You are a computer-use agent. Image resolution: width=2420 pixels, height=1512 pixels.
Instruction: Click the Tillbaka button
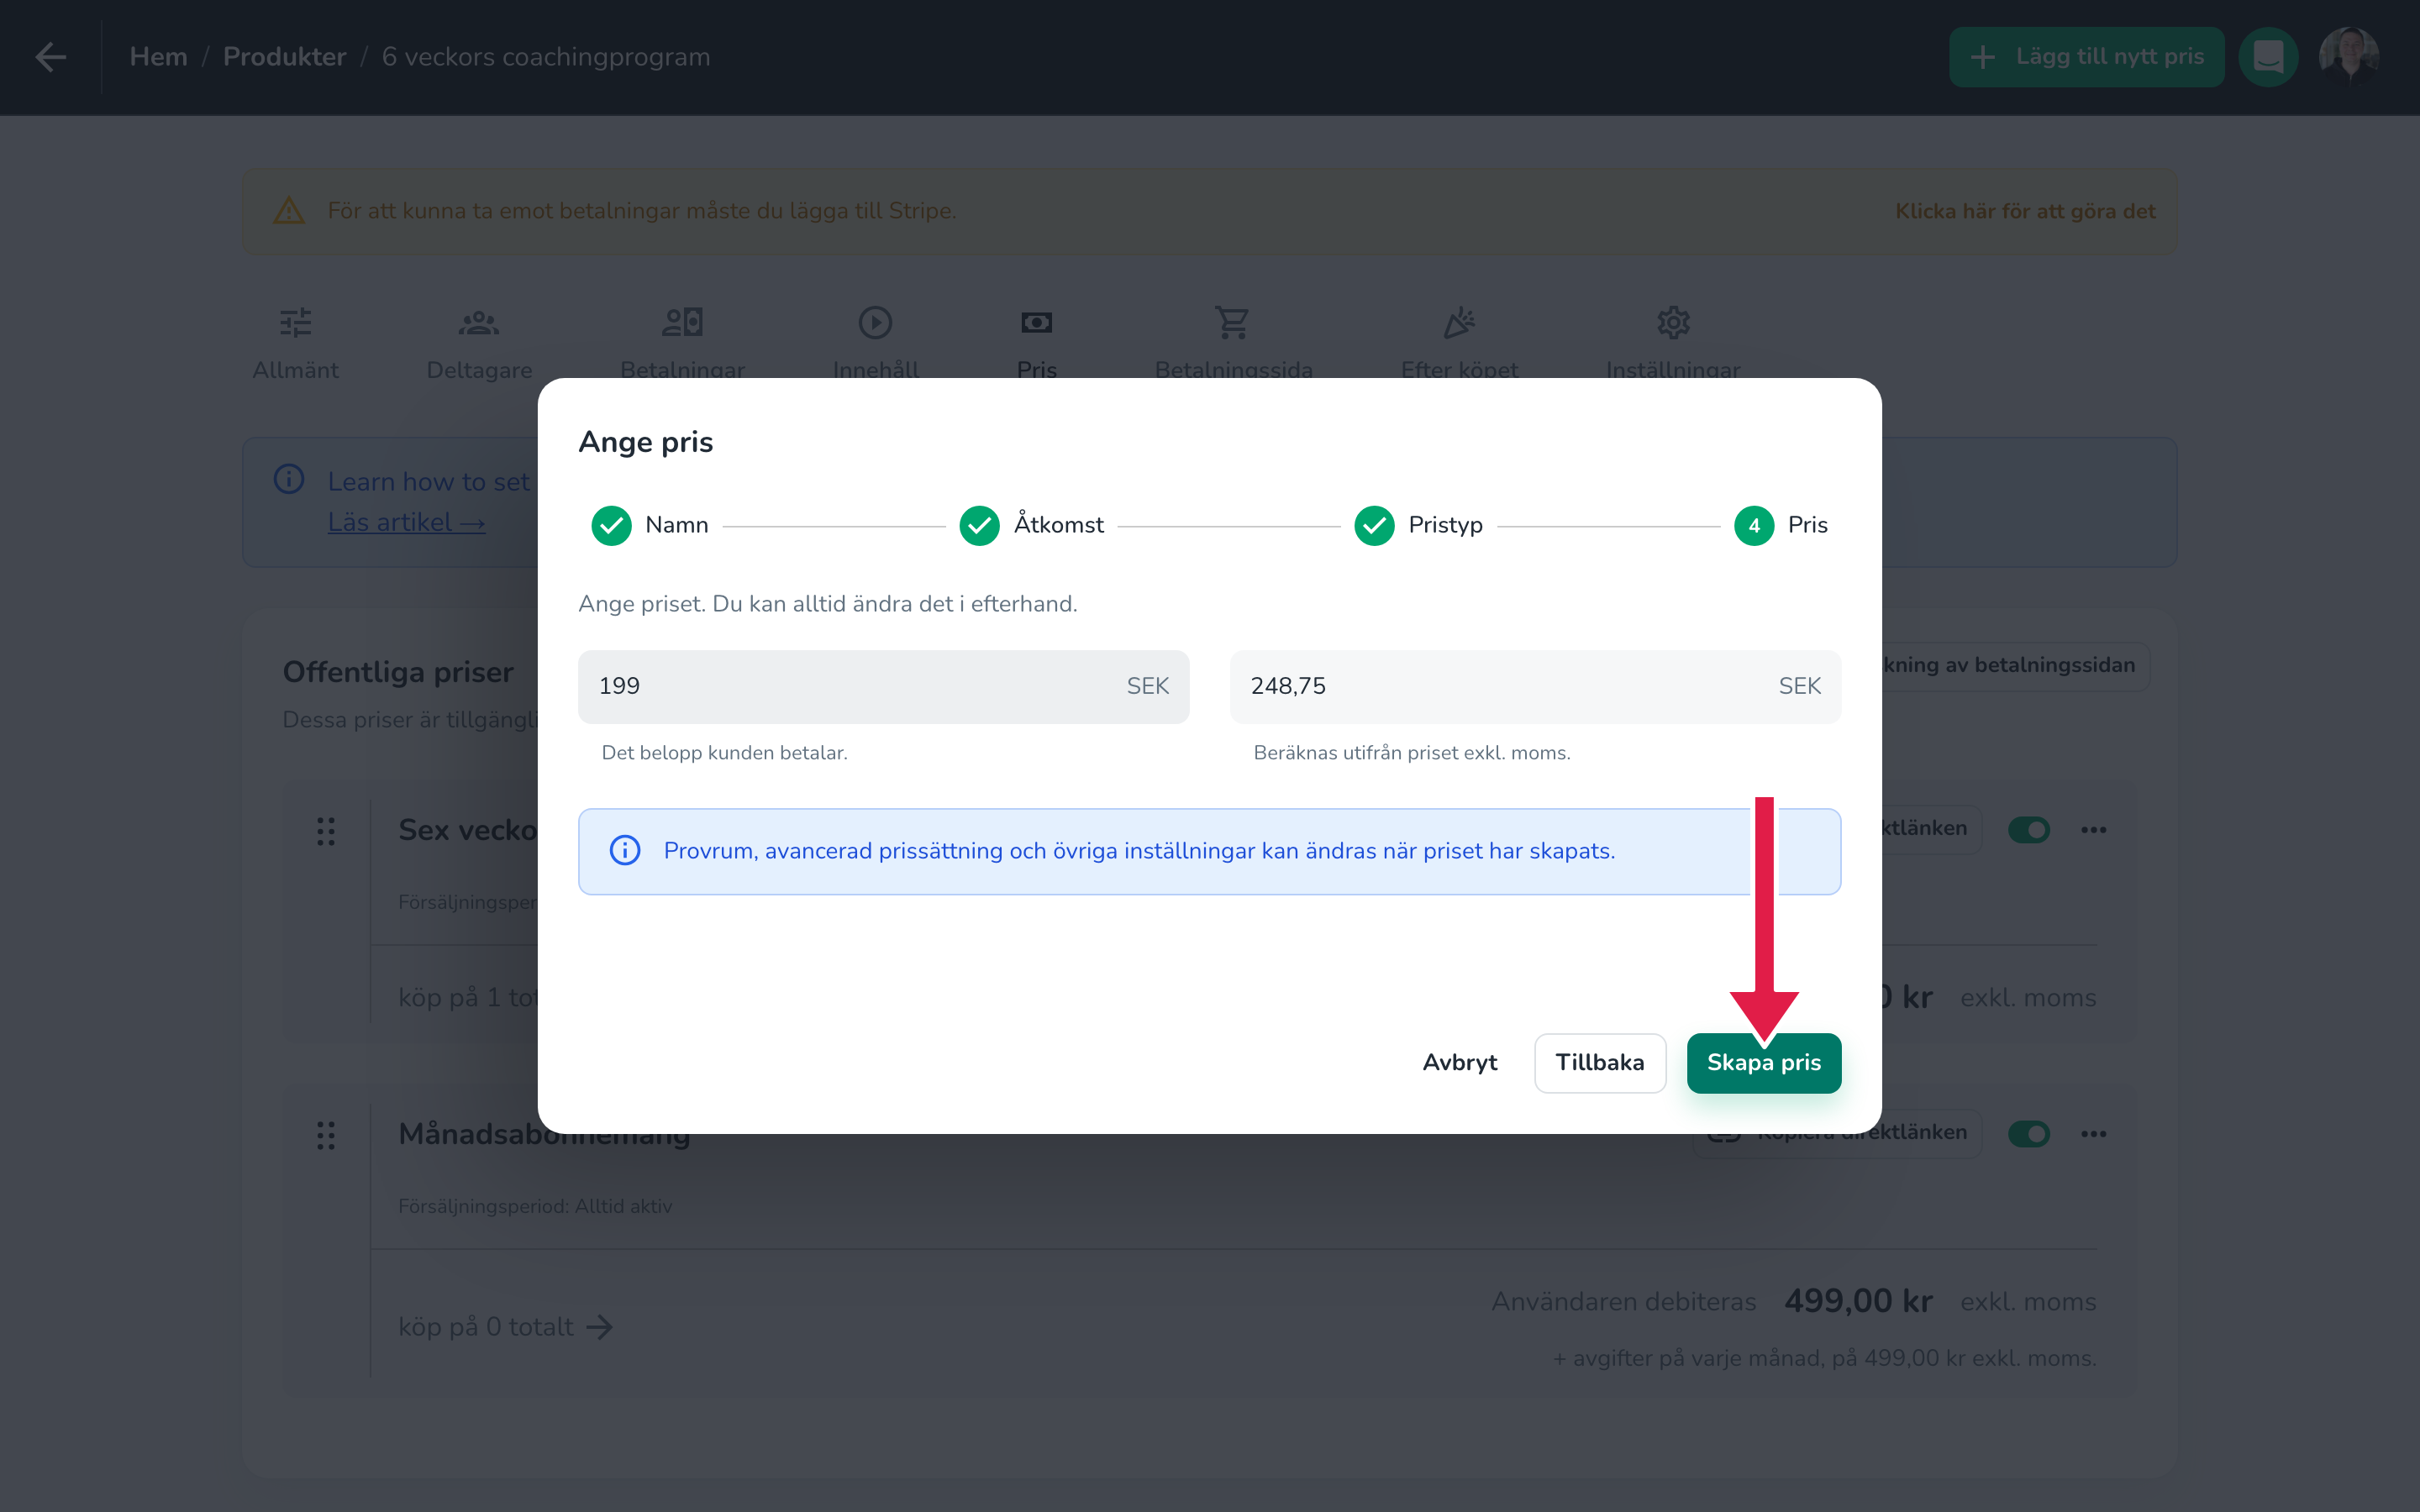(1600, 1063)
